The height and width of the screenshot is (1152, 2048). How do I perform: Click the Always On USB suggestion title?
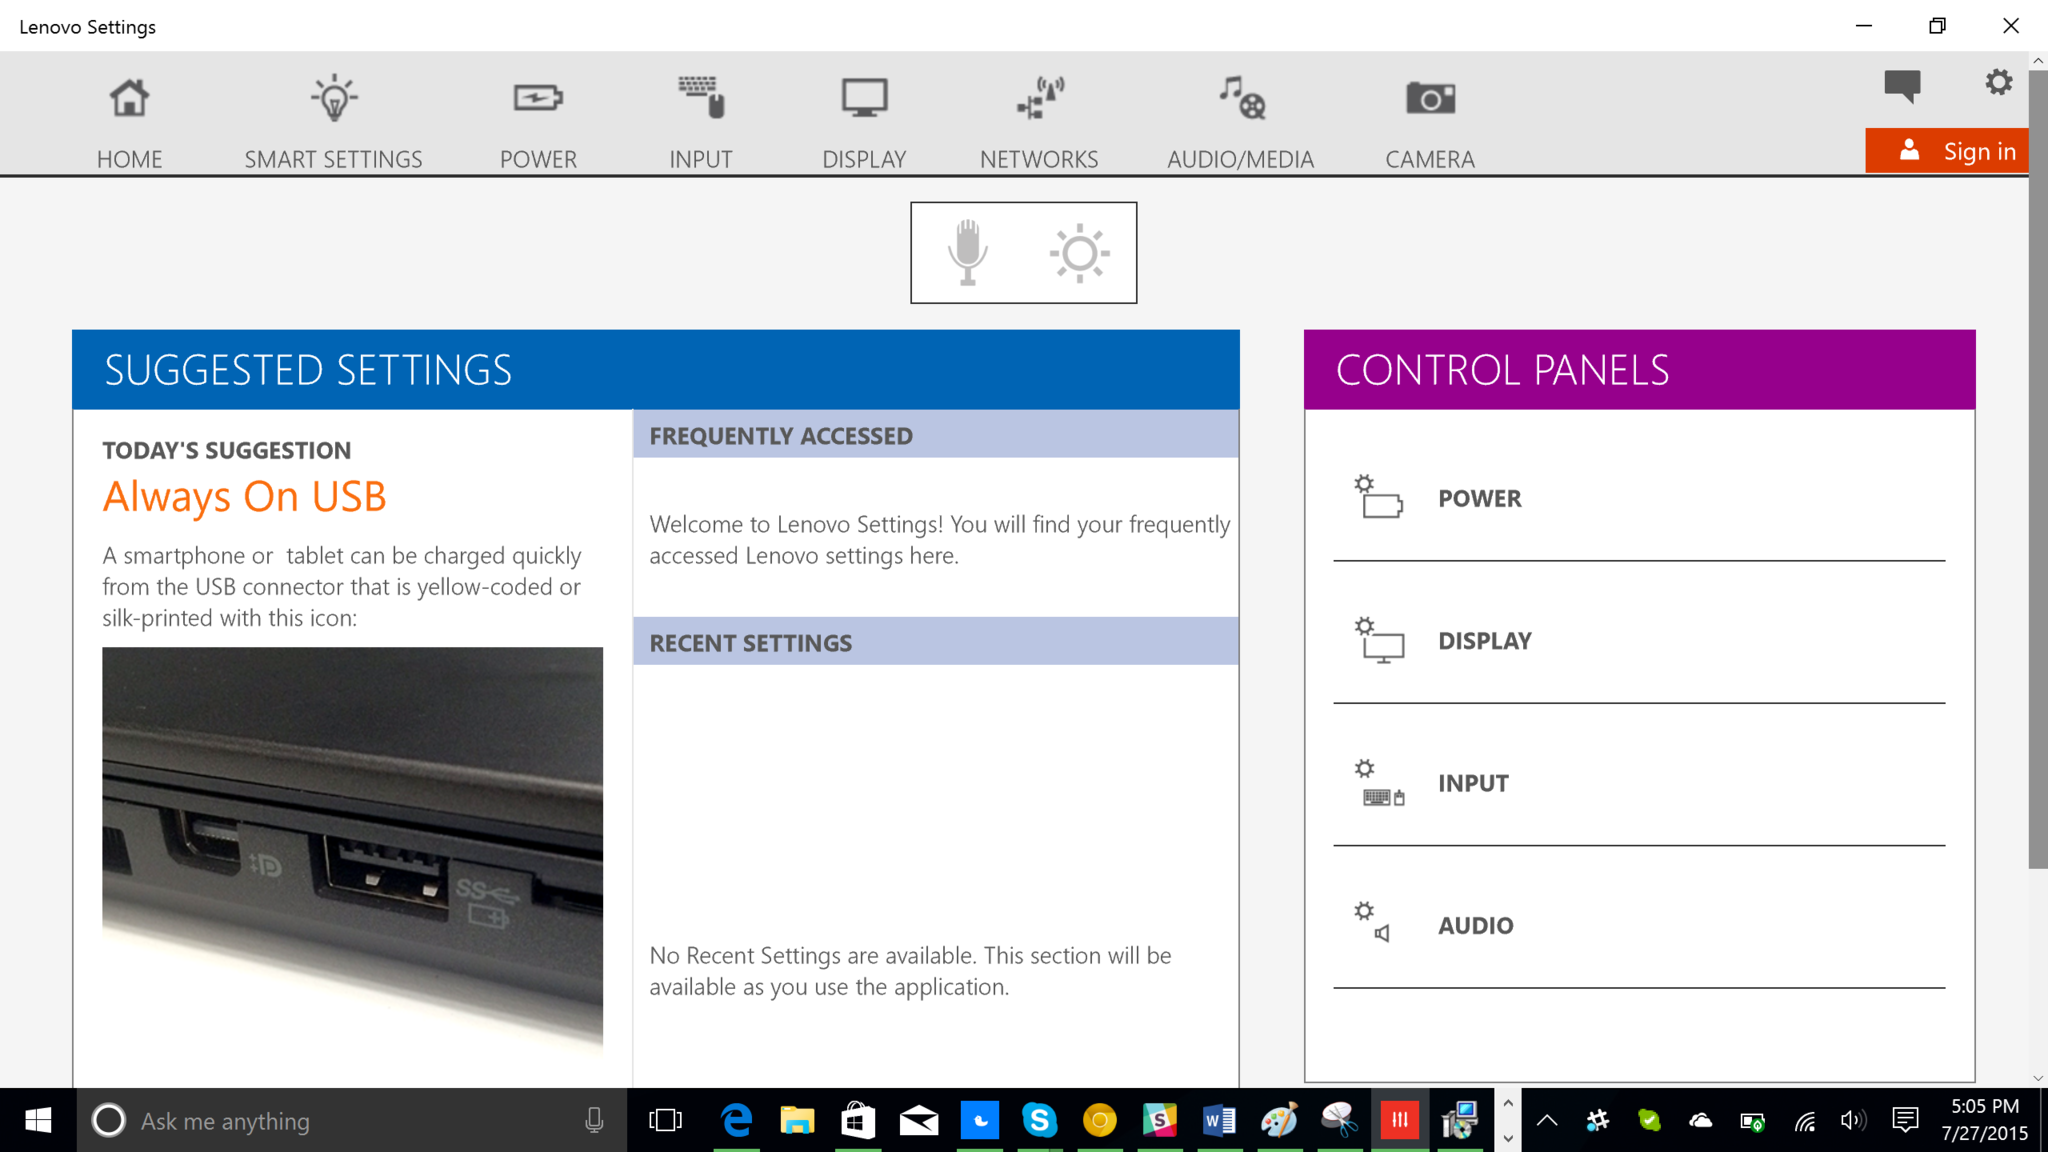[x=244, y=497]
